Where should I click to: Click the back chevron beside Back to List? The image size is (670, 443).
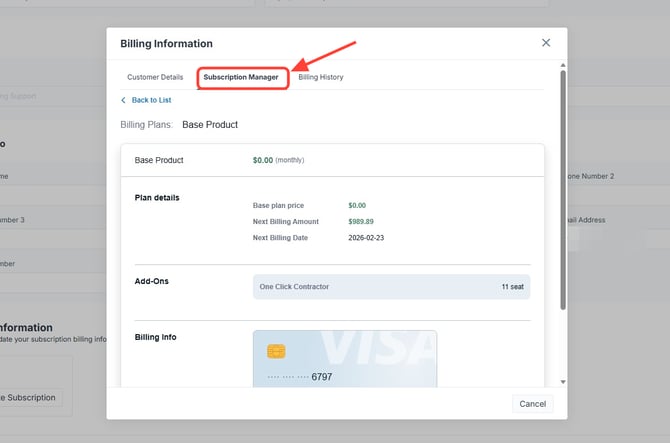click(124, 100)
